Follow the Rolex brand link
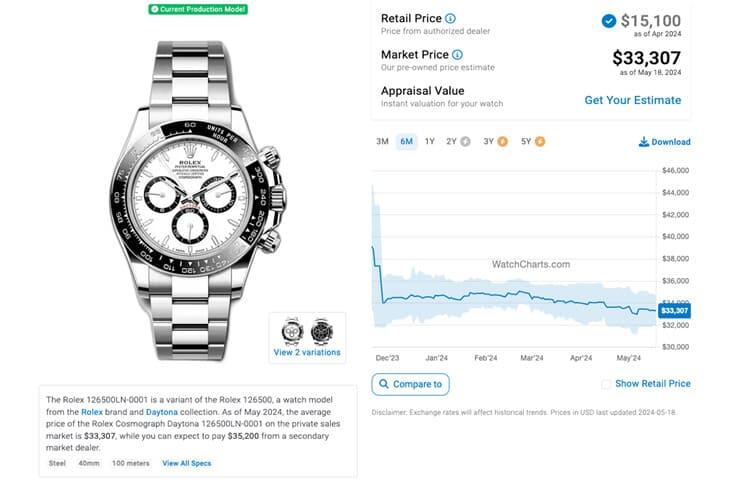The image size is (730, 482). click(x=92, y=411)
